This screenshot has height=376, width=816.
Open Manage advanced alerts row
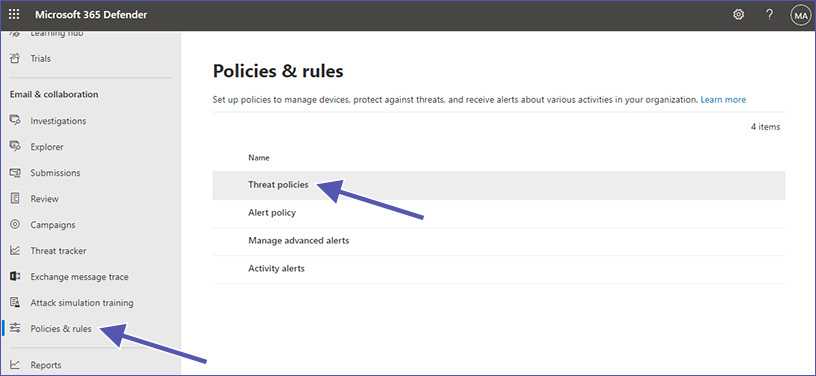click(x=499, y=241)
